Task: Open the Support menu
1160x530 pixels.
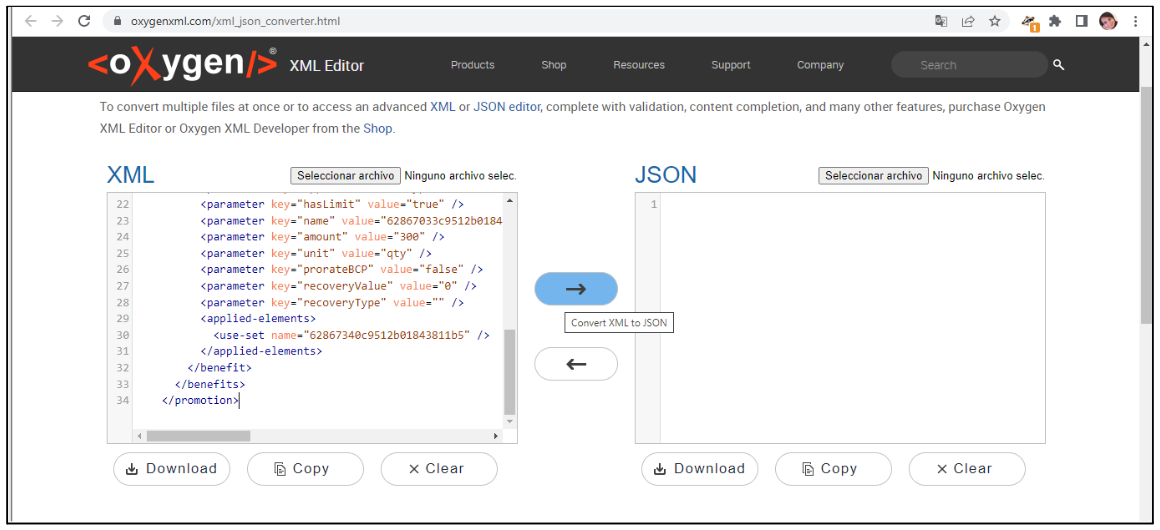Action: pos(731,65)
